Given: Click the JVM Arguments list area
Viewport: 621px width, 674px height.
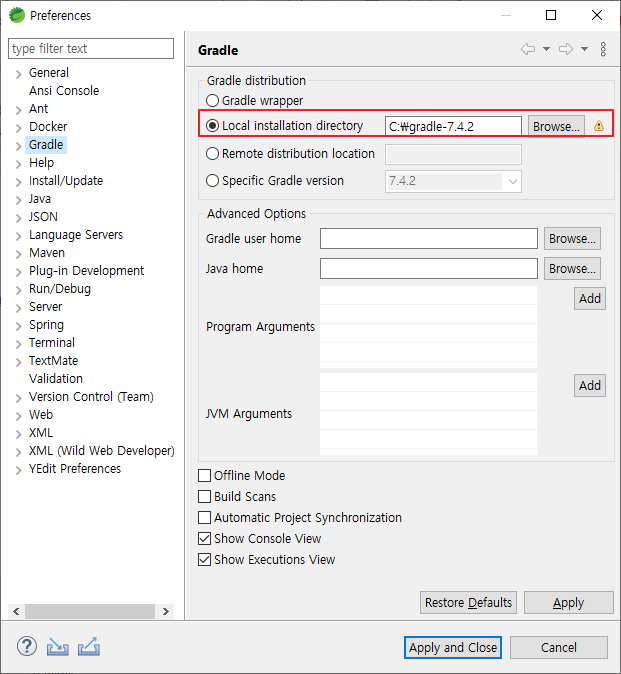Looking at the screenshot, I should pos(428,414).
